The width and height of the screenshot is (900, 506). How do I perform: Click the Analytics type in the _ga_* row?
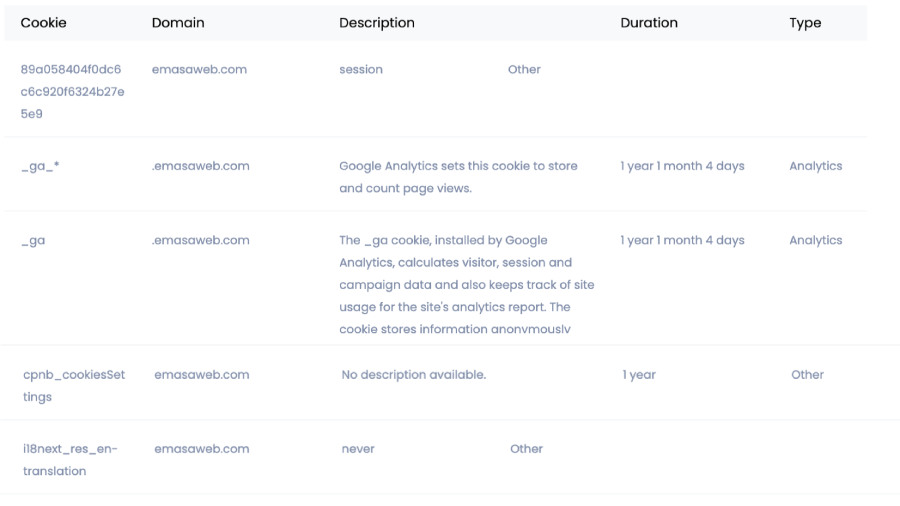[815, 166]
